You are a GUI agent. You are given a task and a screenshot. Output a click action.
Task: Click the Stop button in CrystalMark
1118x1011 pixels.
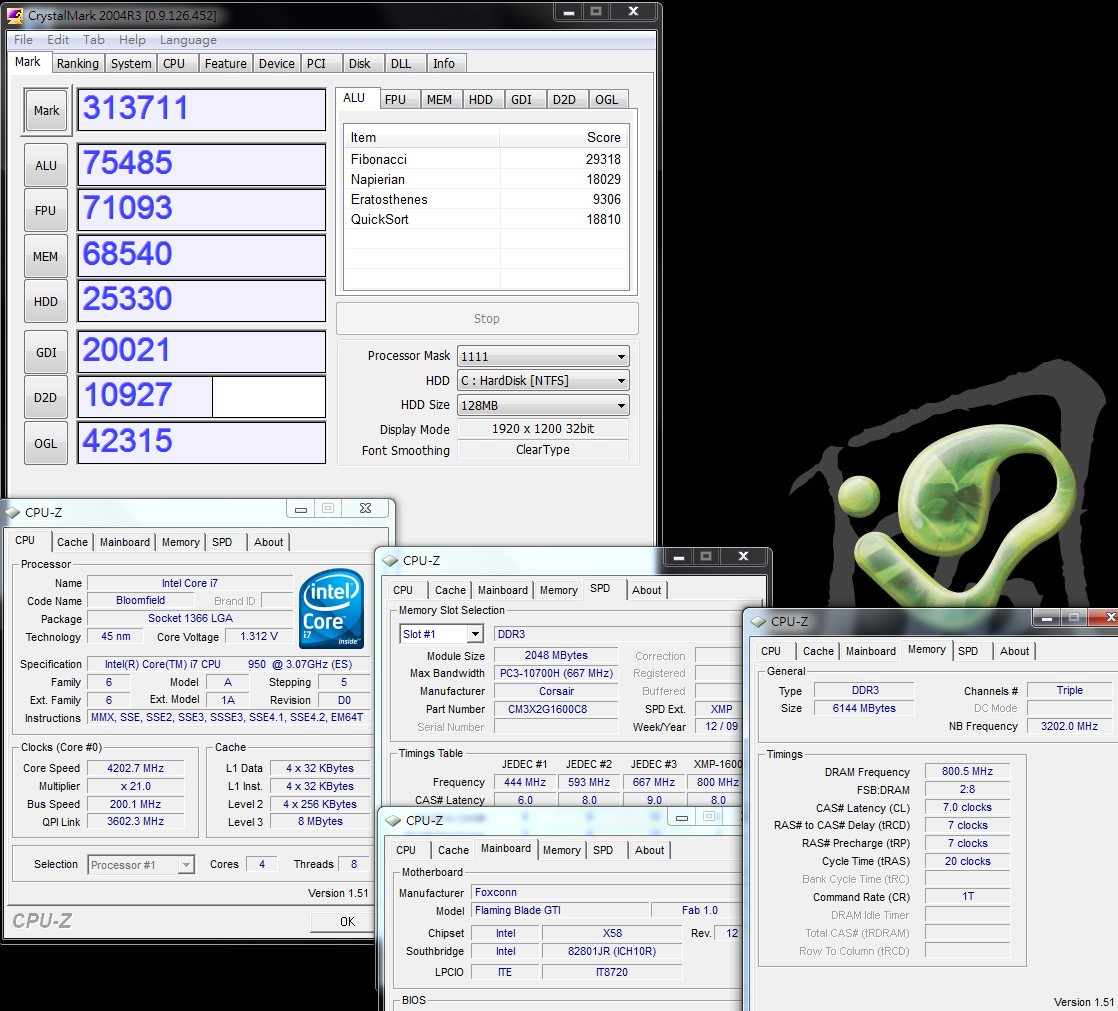point(487,319)
